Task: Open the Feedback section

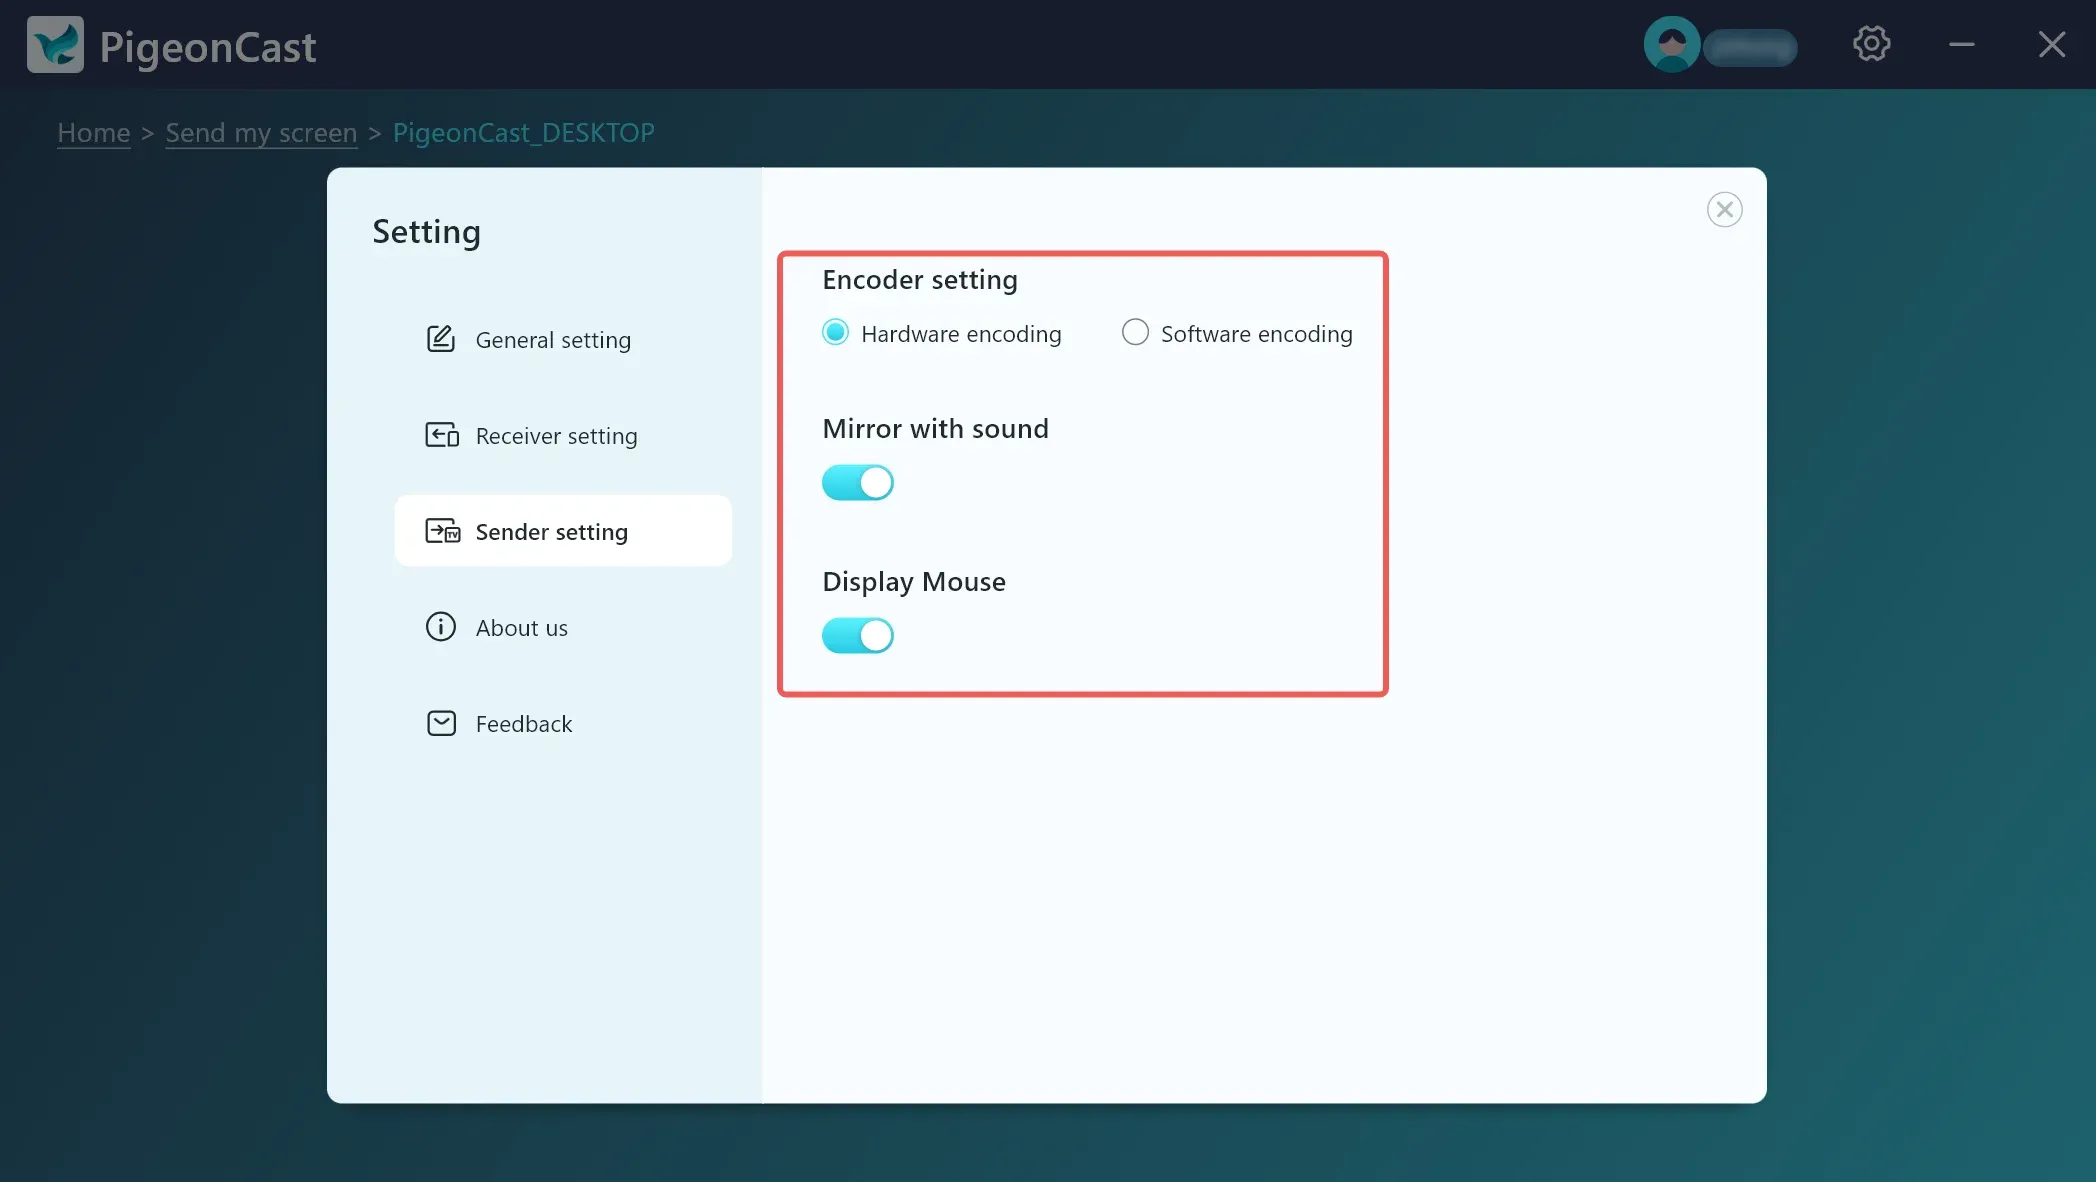Action: click(x=563, y=723)
